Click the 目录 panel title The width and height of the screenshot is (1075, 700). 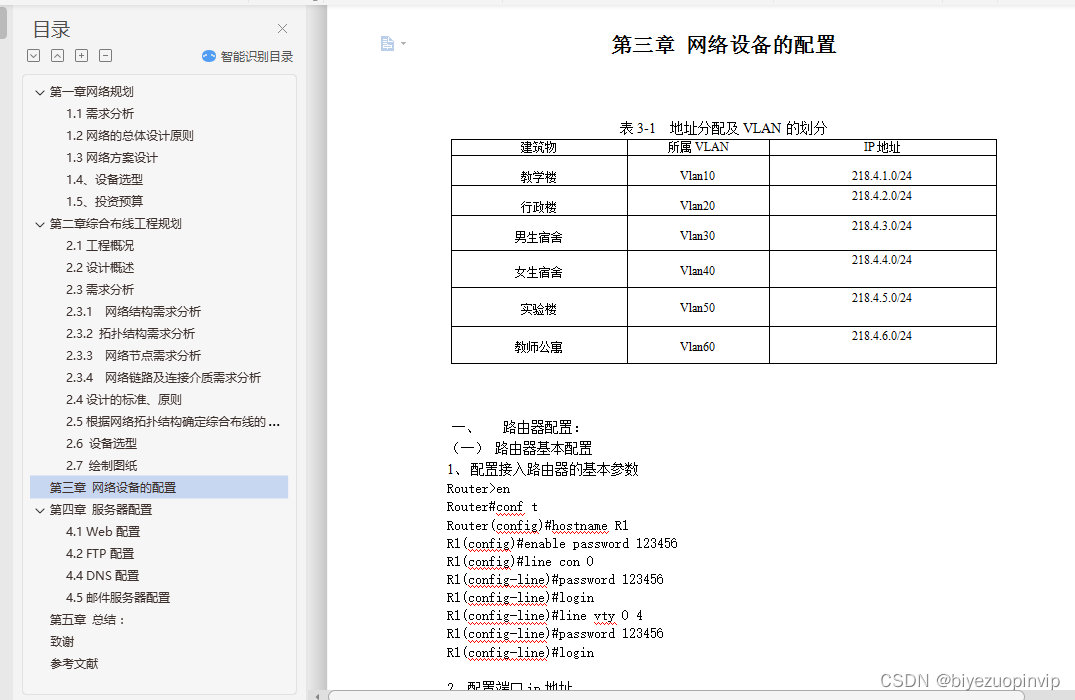[52, 29]
